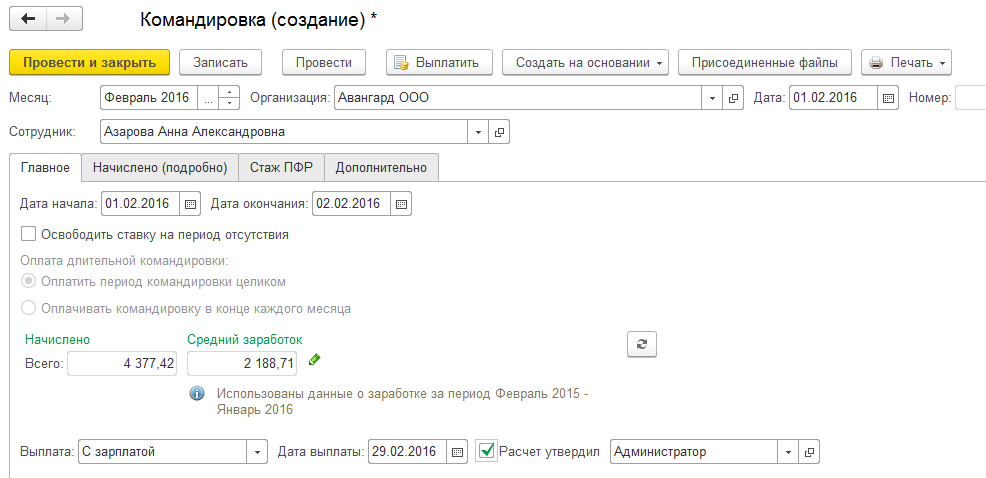Open Администратор record via open-form icon
Image resolution: width=986 pixels, height=478 pixels.
(809, 452)
